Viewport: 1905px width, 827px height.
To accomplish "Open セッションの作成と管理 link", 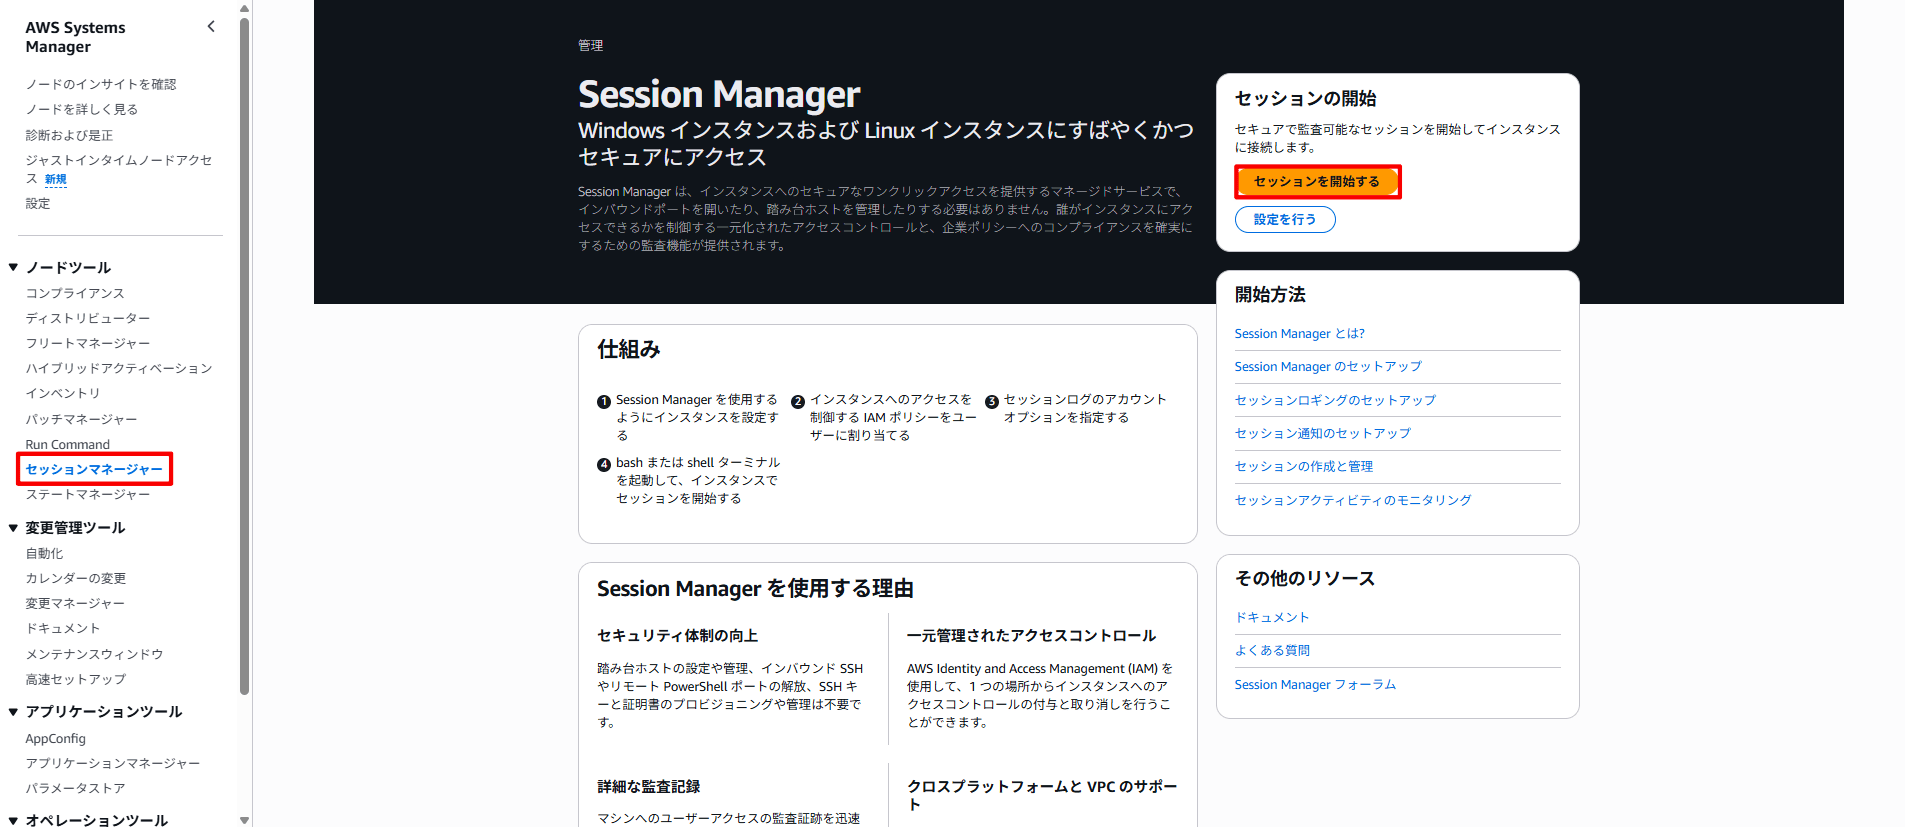I will [1303, 466].
